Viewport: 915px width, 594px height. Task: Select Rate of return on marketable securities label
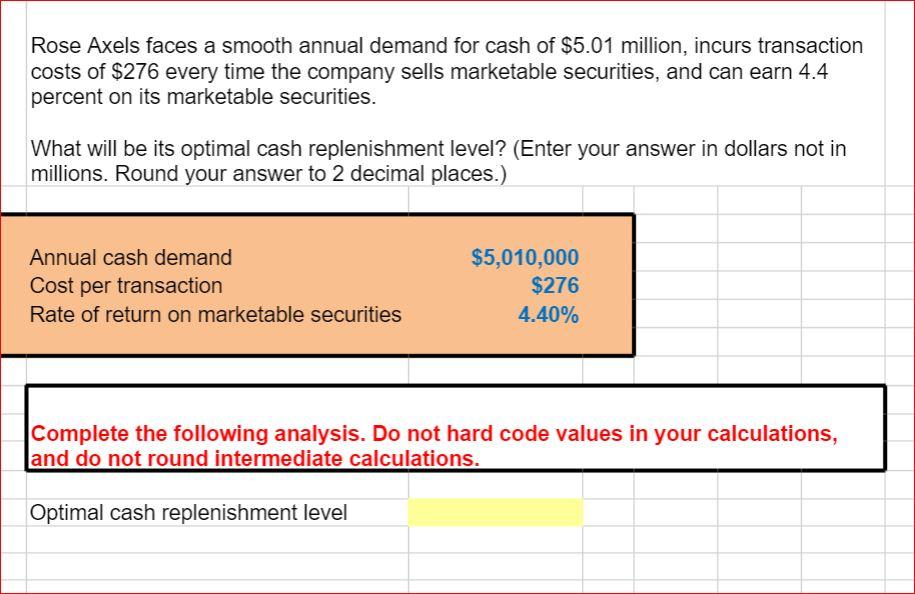click(x=215, y=315)
